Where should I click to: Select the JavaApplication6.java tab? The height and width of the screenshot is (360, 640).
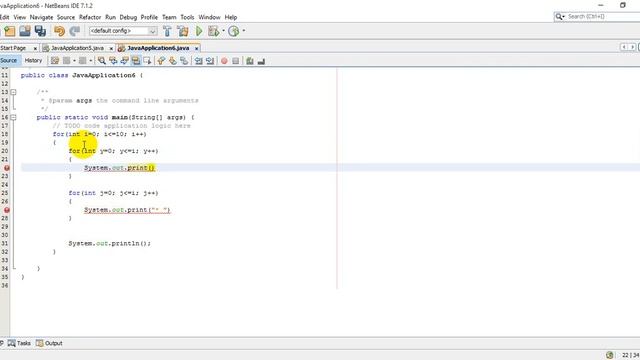(x=158, y=48)
